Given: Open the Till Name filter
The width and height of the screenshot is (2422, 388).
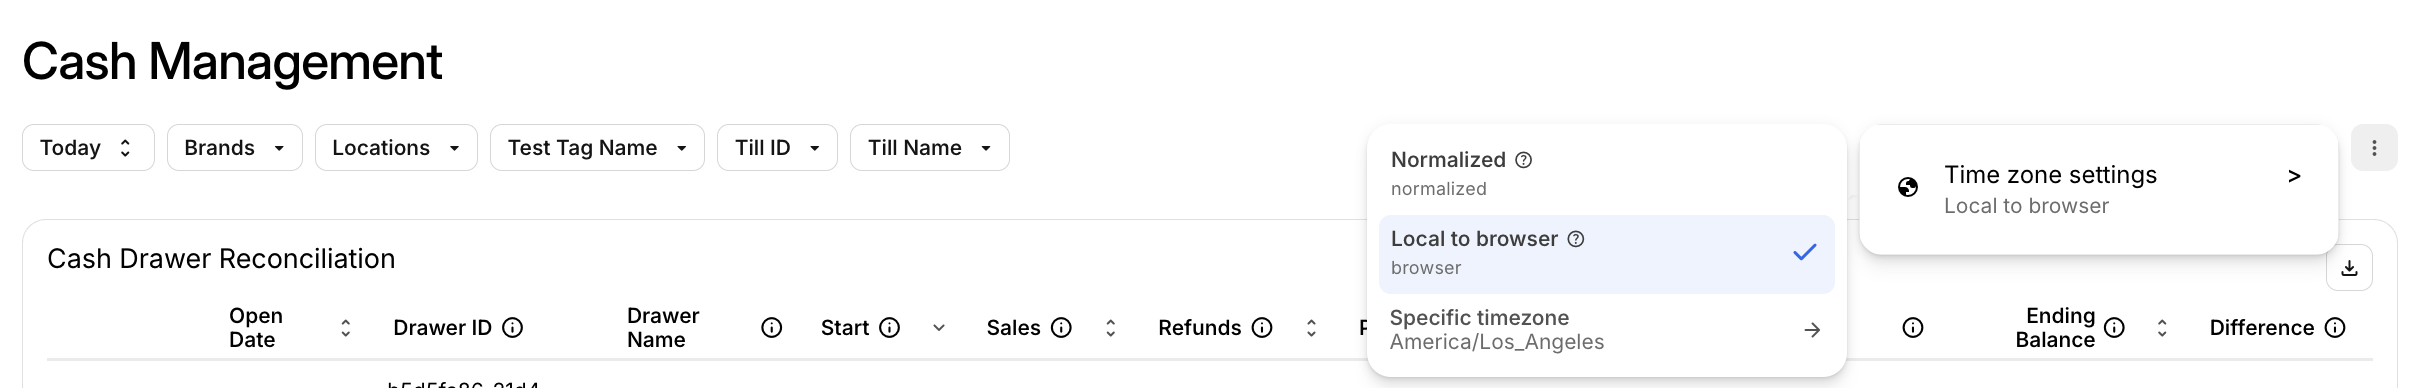Looking at the screenshot, I should pyautogui.click(x=930, y=148).
